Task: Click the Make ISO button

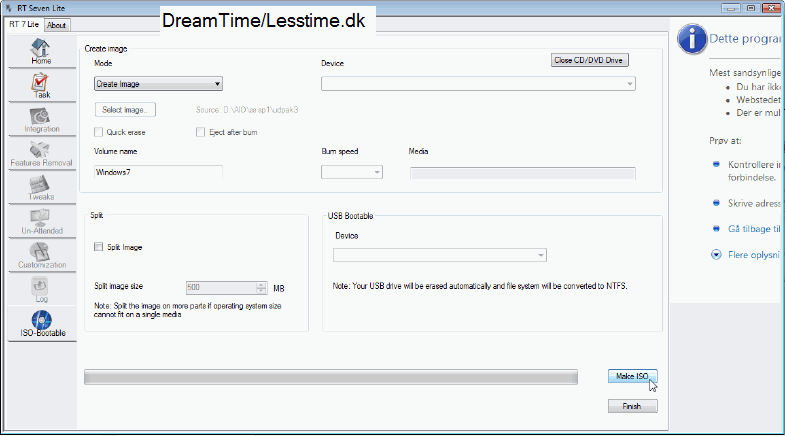Action: point(632,376)
